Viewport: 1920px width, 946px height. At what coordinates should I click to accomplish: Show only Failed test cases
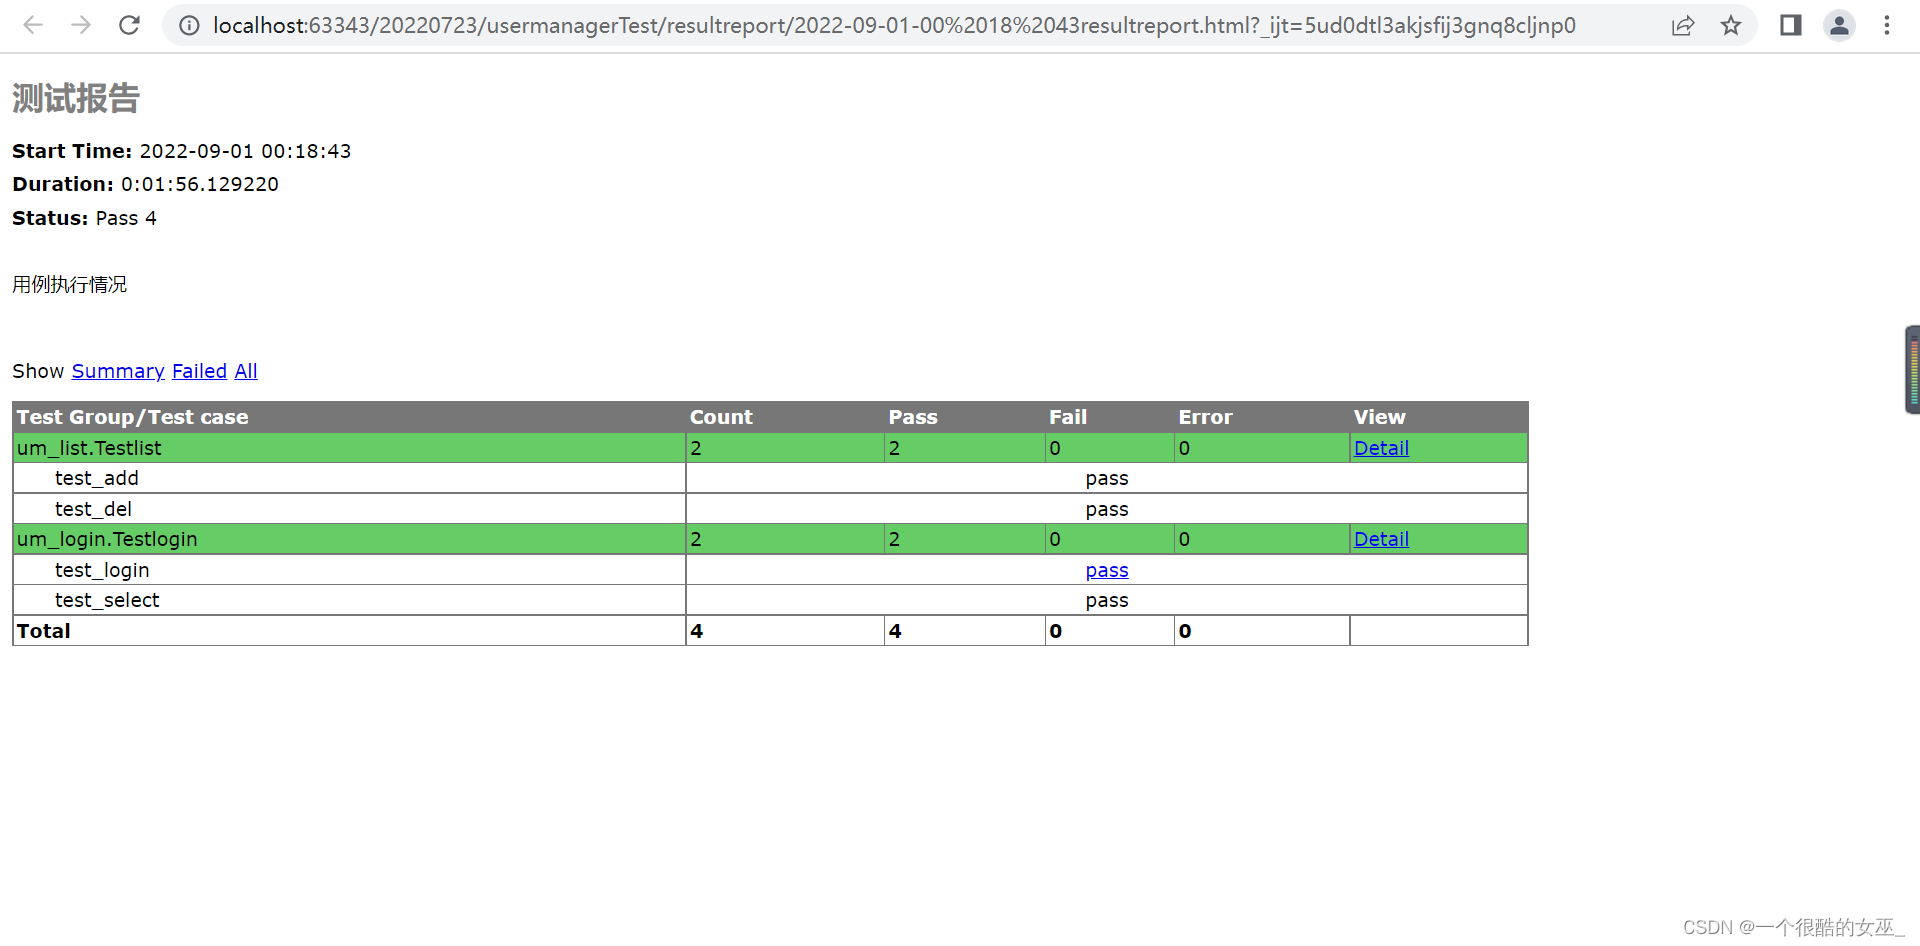(199, 371)
